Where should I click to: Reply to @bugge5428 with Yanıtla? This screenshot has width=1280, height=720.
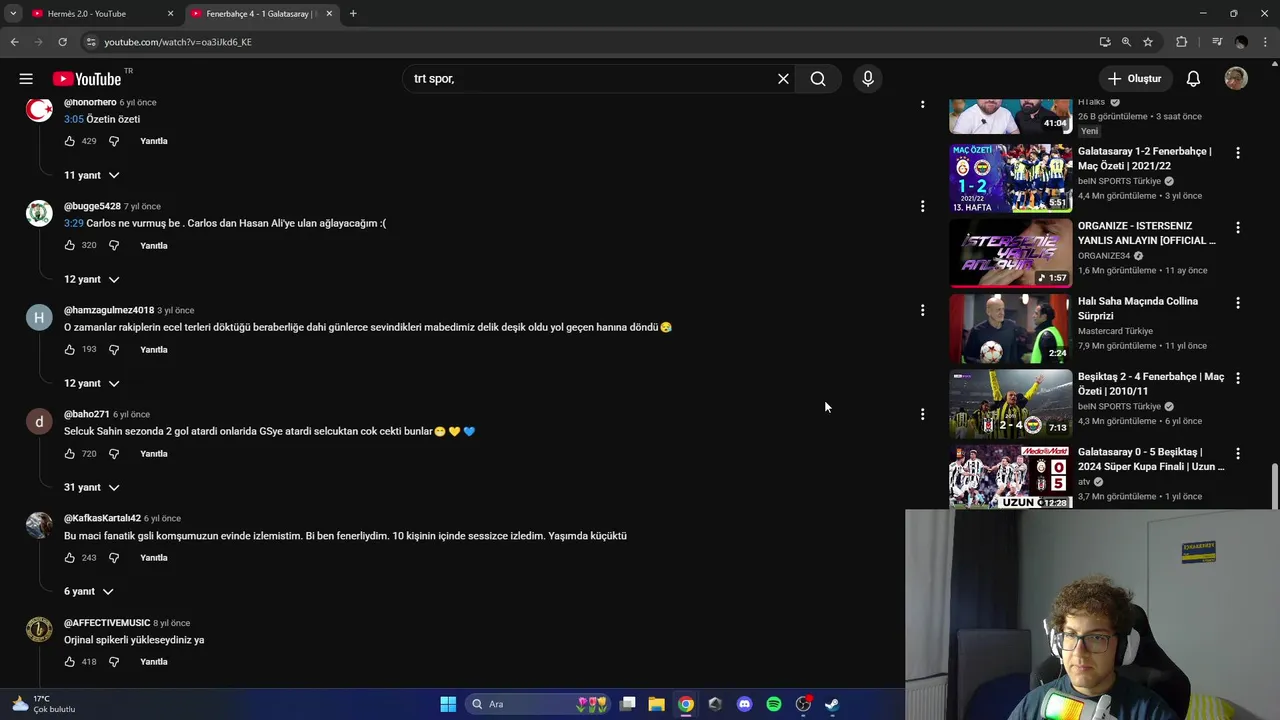154,245
